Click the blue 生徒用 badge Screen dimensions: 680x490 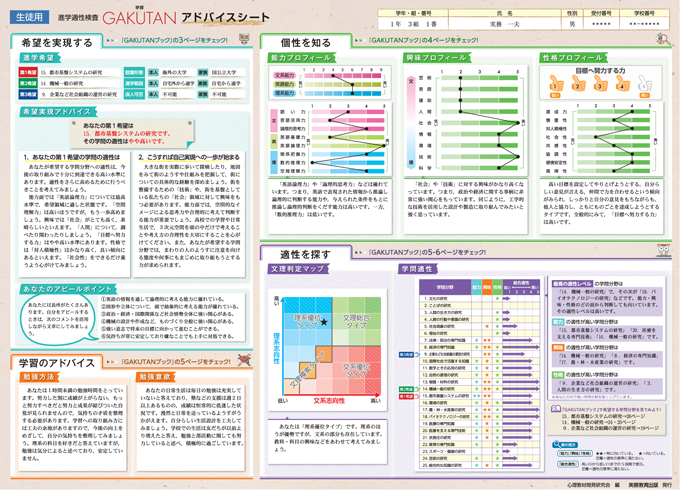(x=29, y=17)
